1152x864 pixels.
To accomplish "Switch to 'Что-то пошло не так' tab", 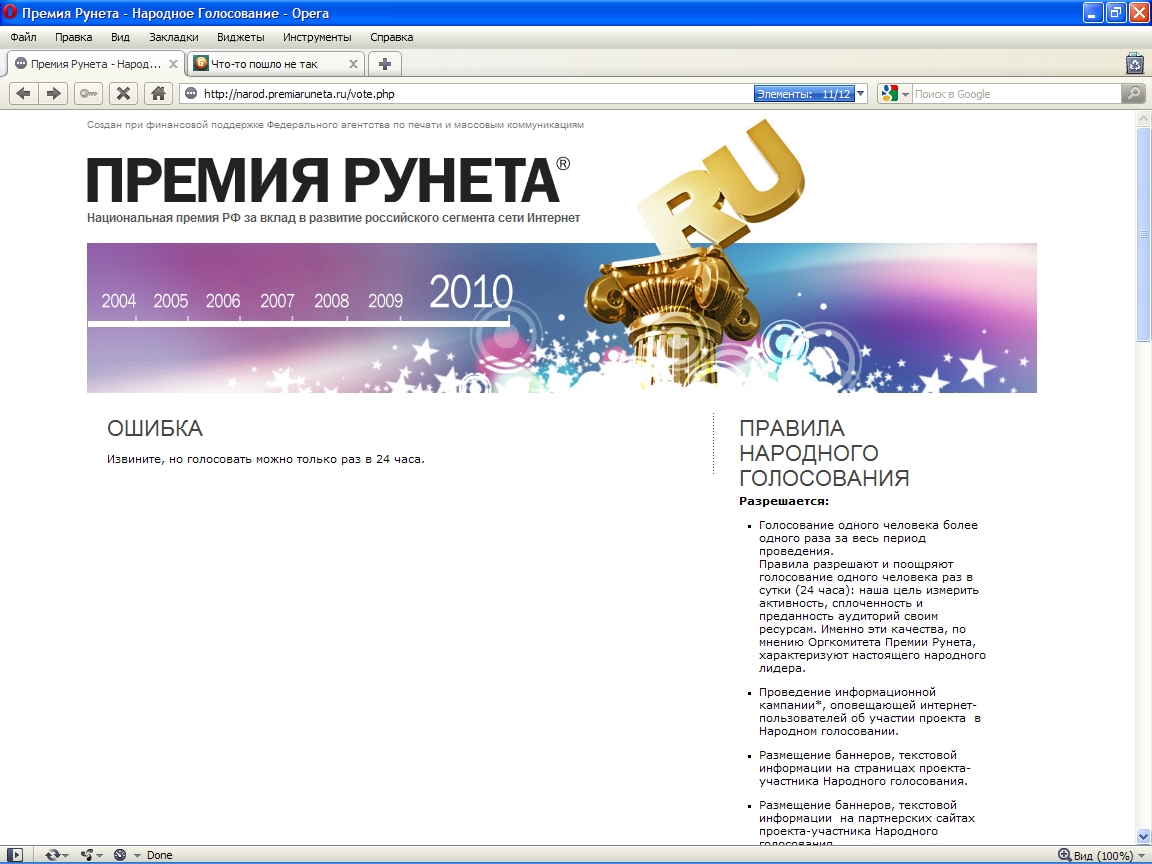I will pyautogui.click(x=276, y=64).
